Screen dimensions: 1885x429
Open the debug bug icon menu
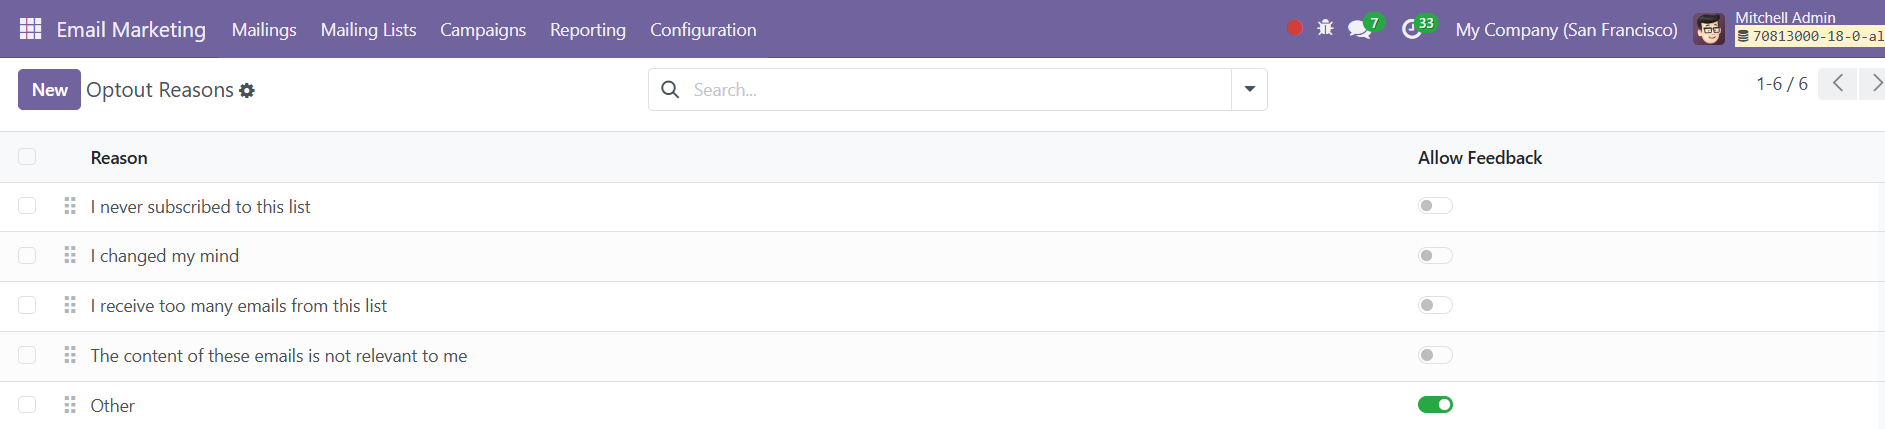[1325, 28]
